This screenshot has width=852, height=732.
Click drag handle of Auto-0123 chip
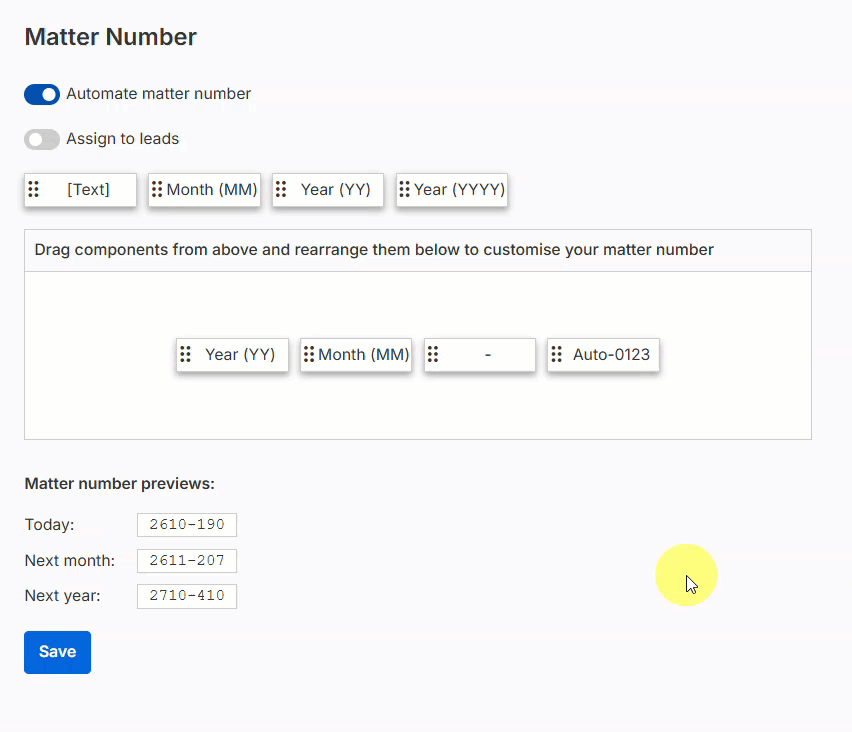[x=556, y=354]
